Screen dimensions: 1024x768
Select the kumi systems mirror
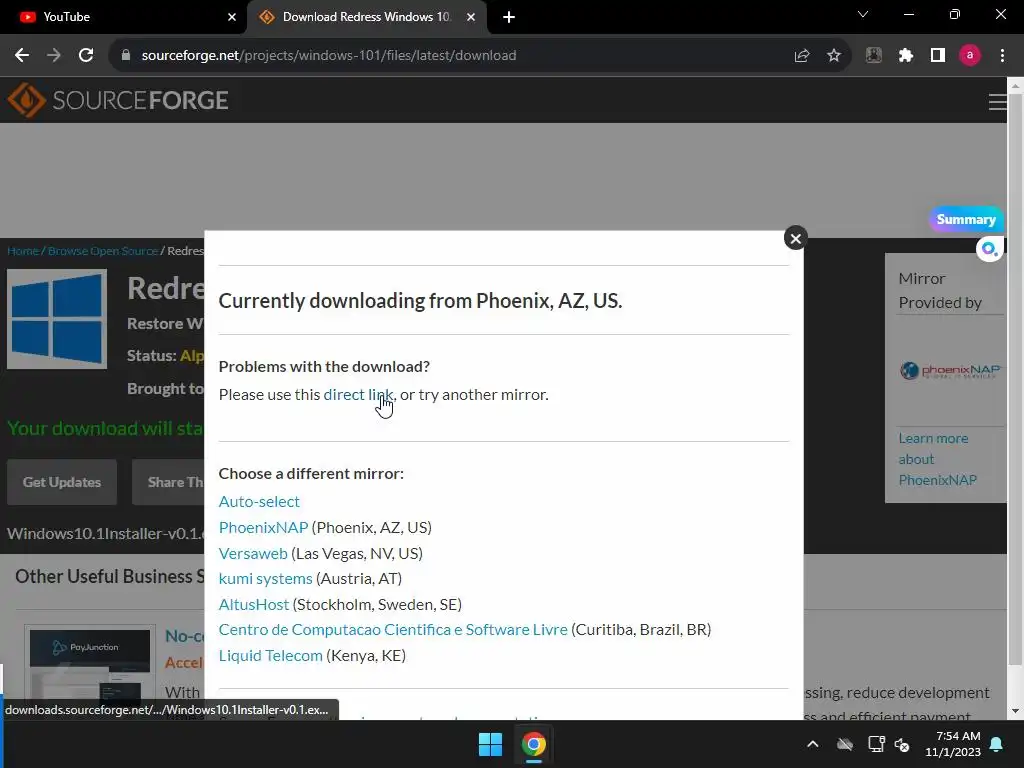coord(266,579)
